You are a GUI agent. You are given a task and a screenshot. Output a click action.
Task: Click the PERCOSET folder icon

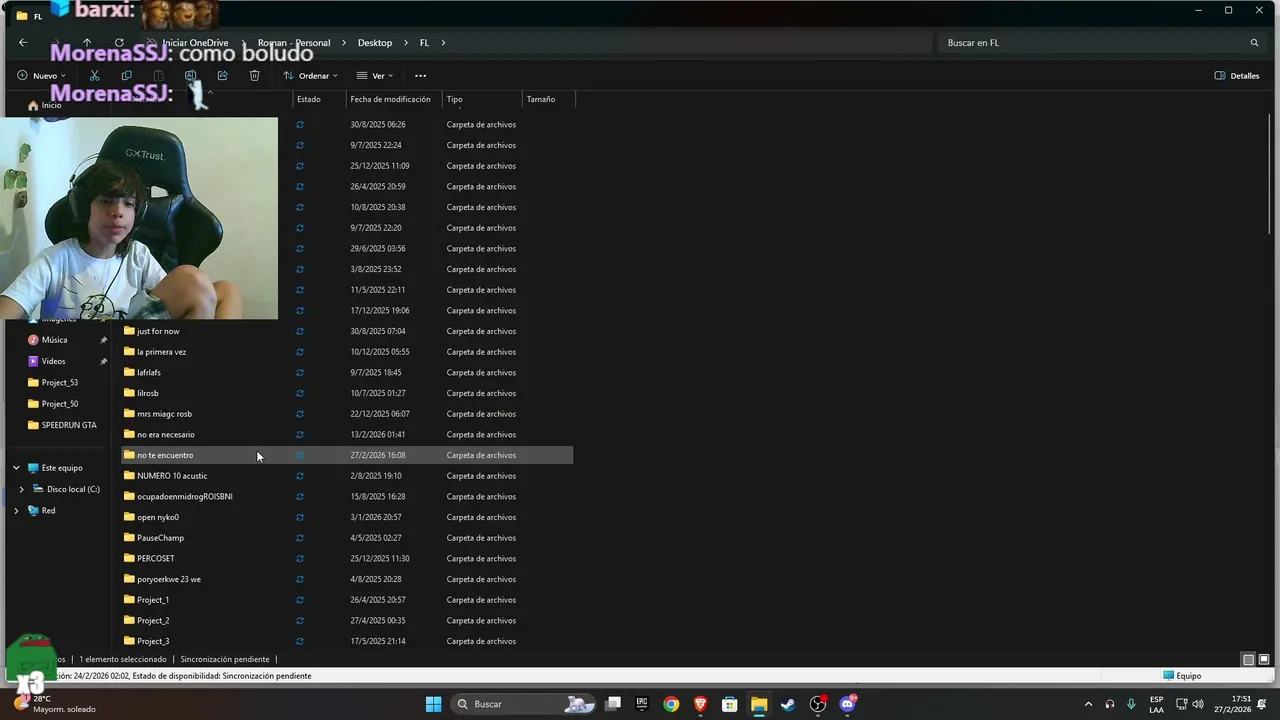tap(129, 558)
